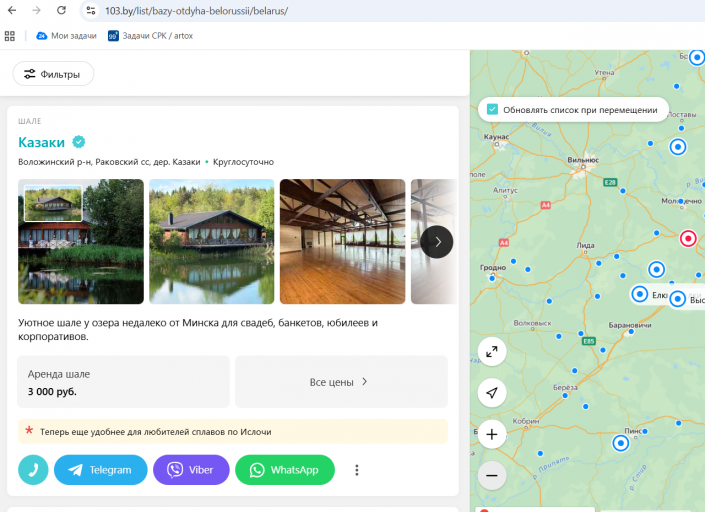Open the Фильтры filters button
This screenshot has height=512, width=705.
click(53, 74)
